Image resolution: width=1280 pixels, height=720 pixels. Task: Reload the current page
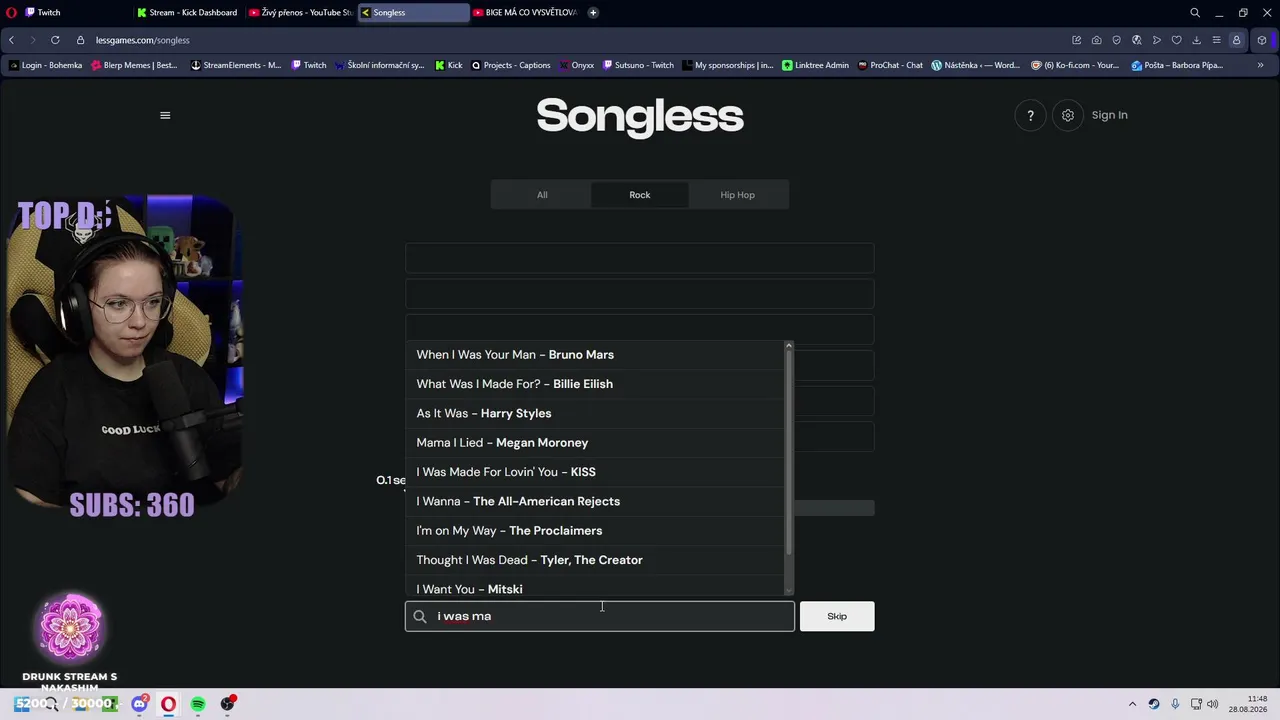tap(54, 40)
